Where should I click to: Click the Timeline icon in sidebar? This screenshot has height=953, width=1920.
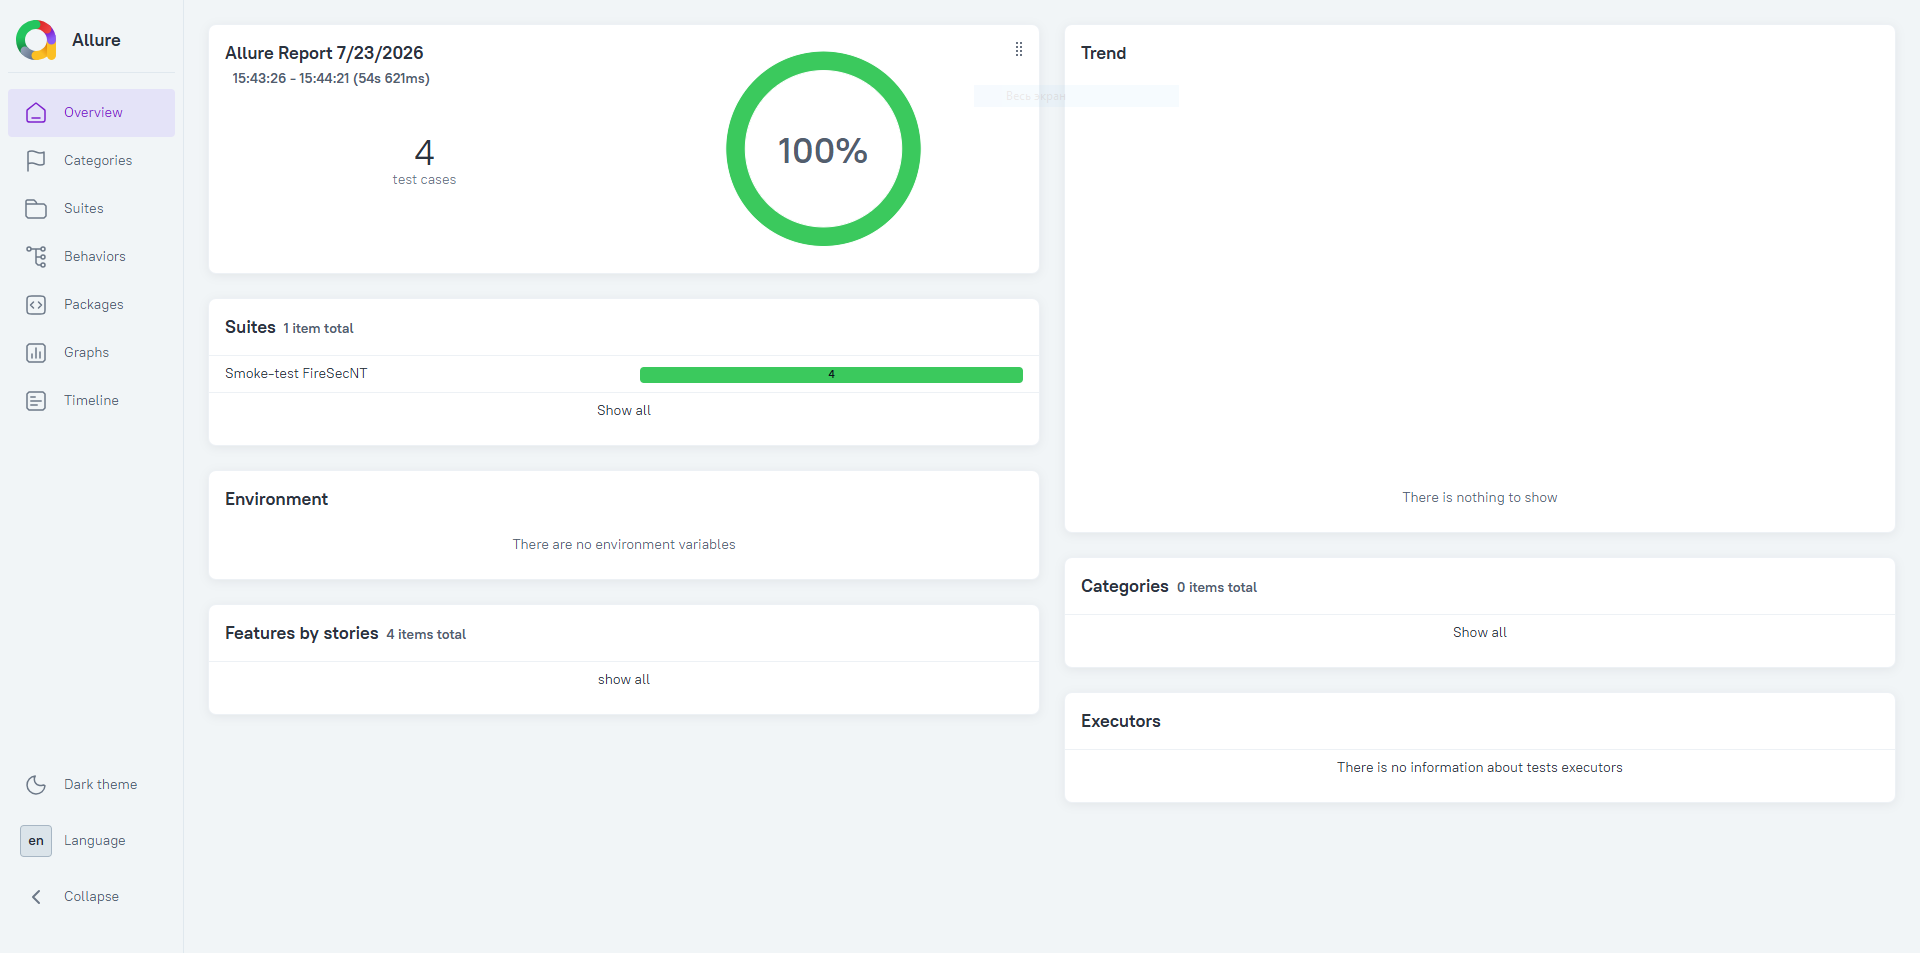coord(36,401)
